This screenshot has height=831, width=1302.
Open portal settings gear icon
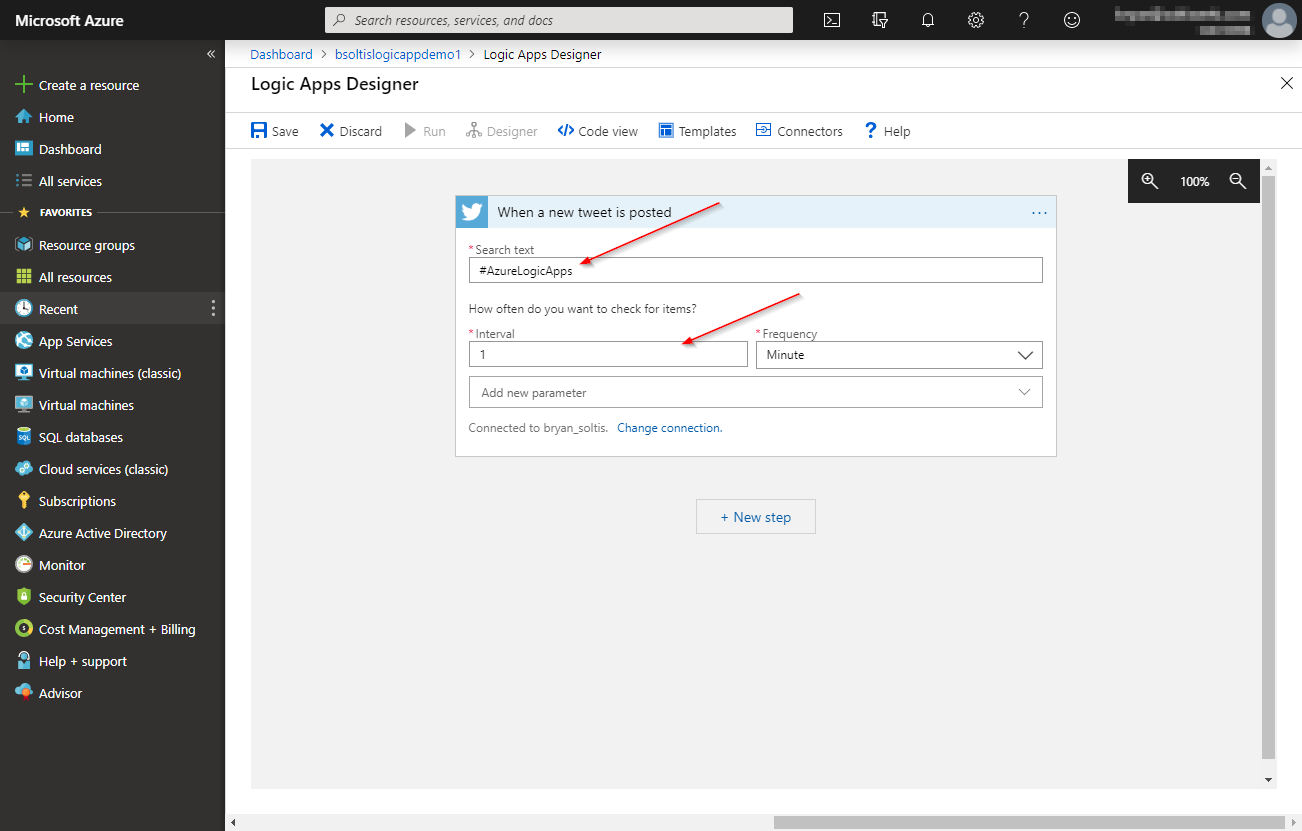[976, 20]
